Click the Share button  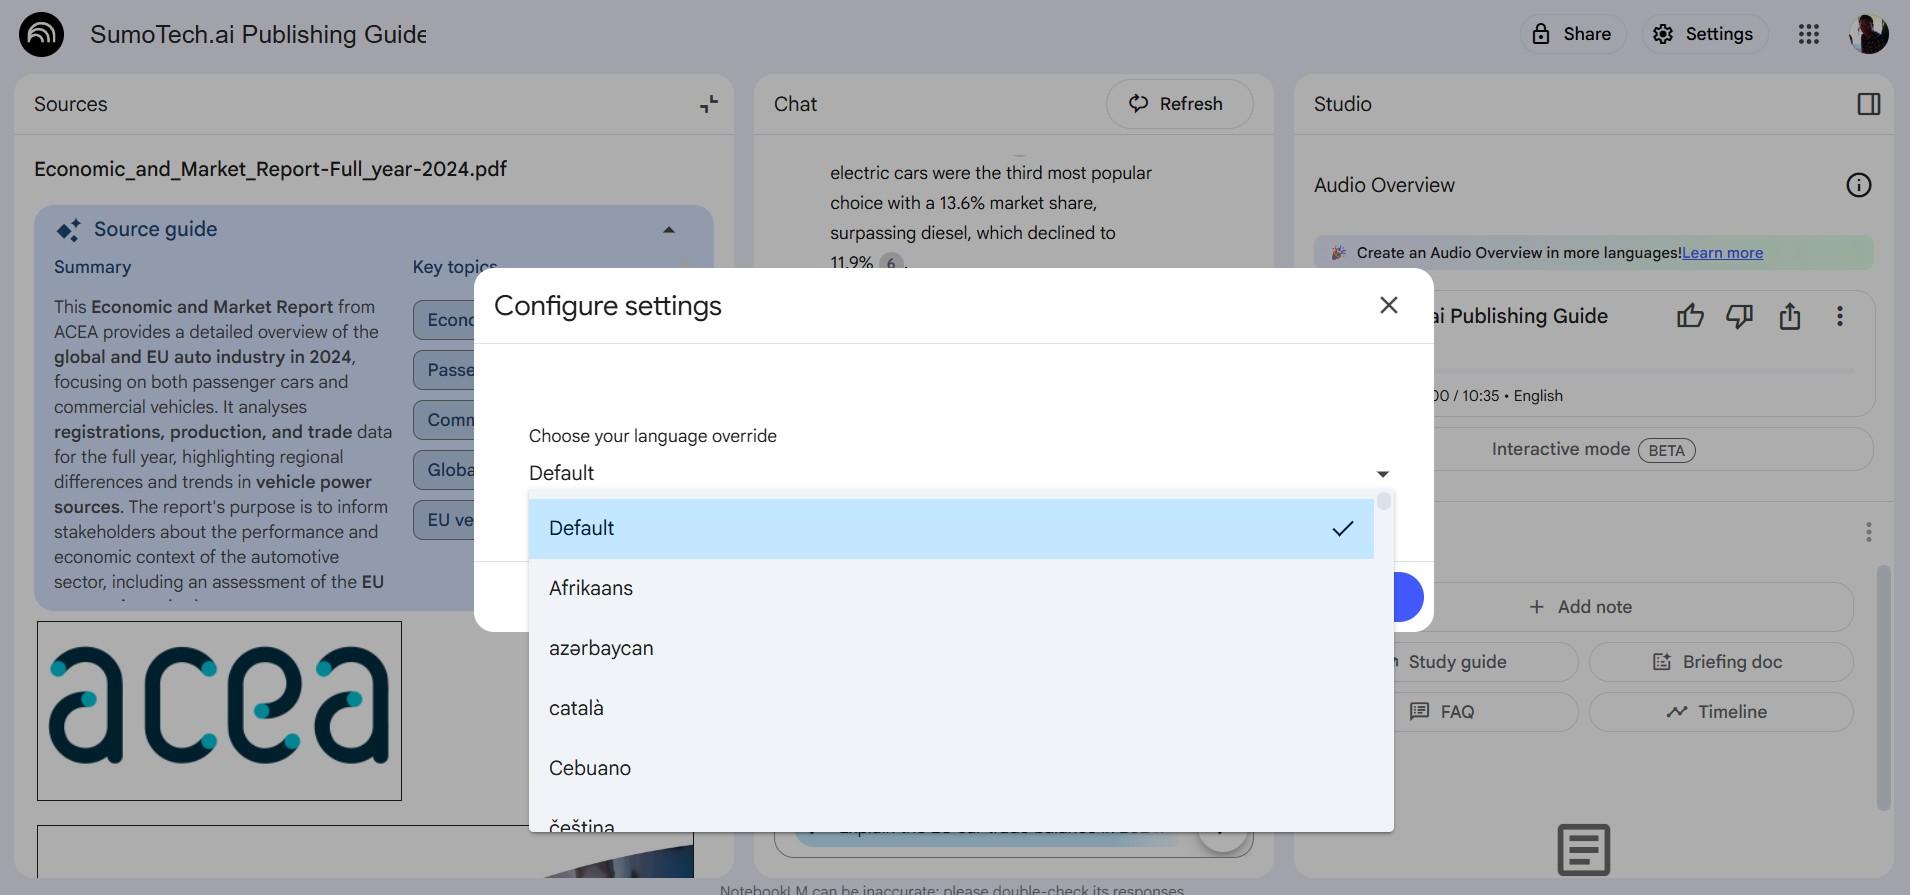tap(1572, 34)
